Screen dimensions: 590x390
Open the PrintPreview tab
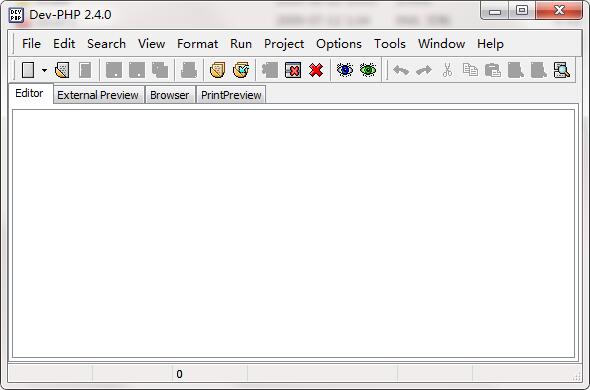point(231,95)
